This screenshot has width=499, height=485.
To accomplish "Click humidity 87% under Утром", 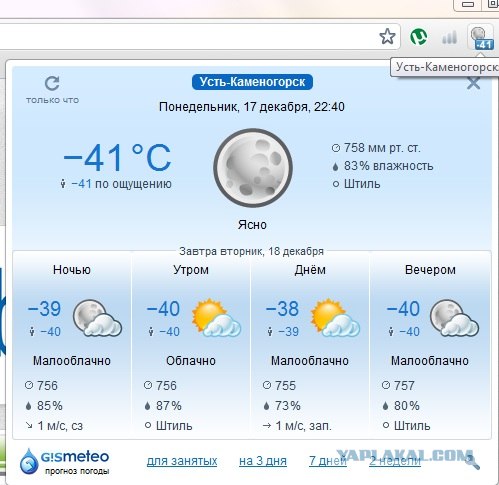I will [x=169, y=406].
